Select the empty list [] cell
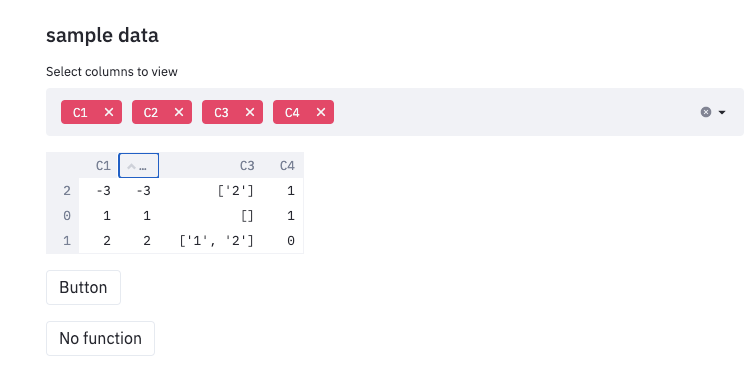This screenshot has width=756, height=381. coord(211,216)
